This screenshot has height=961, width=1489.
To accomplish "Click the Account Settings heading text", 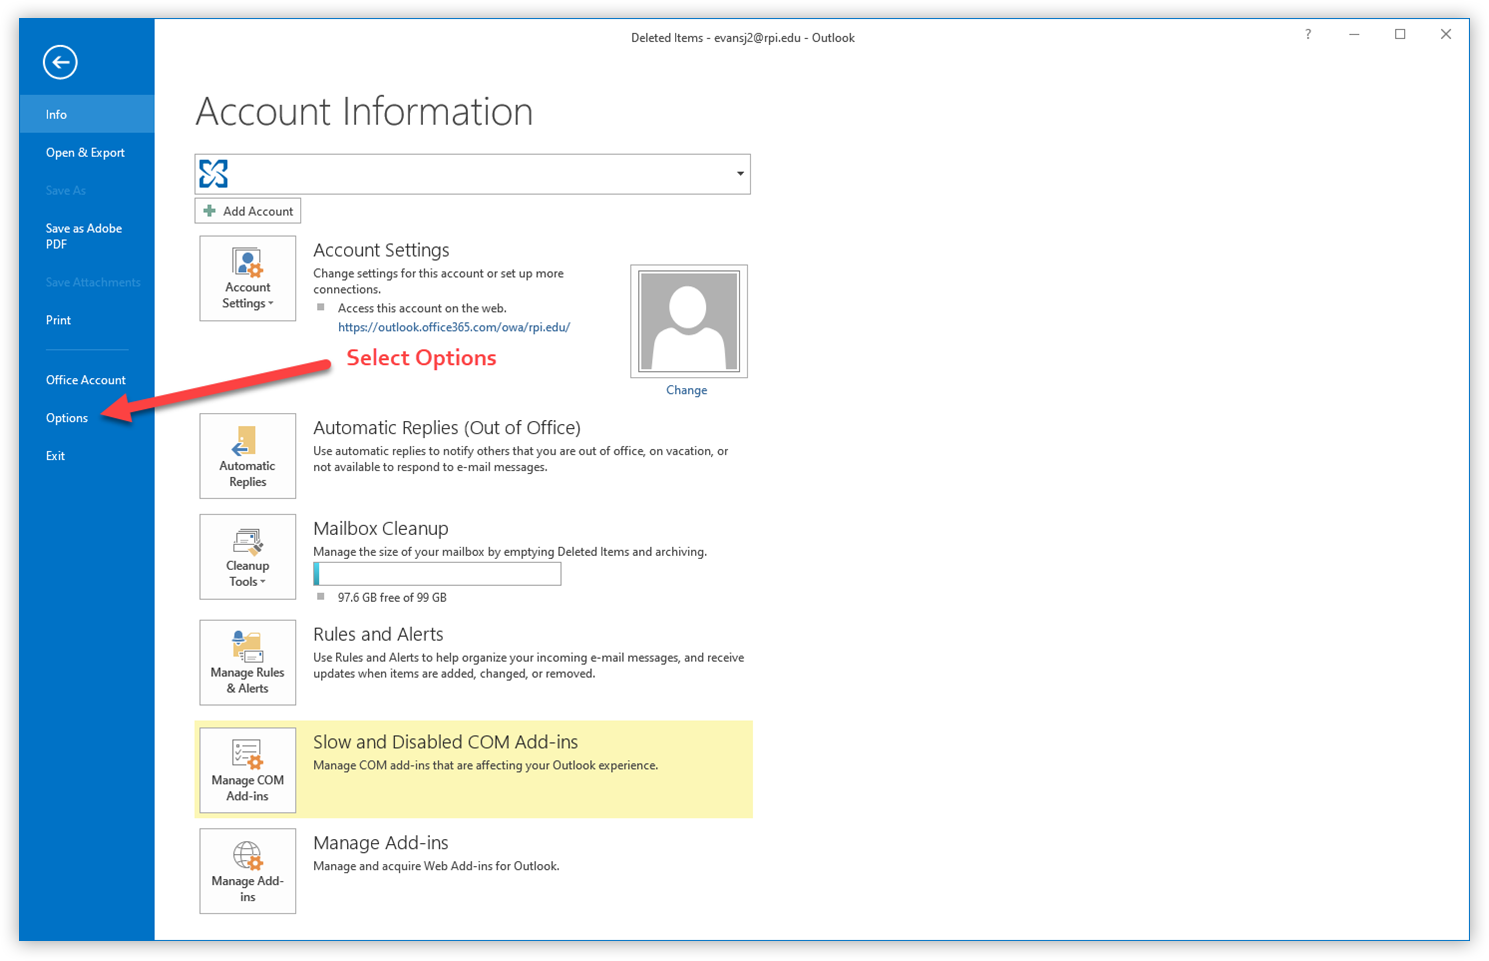I will pos(381,250).
